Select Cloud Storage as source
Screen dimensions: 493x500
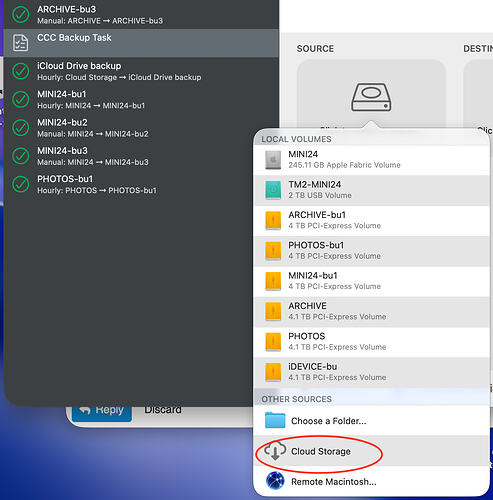(x=371, y=451)
